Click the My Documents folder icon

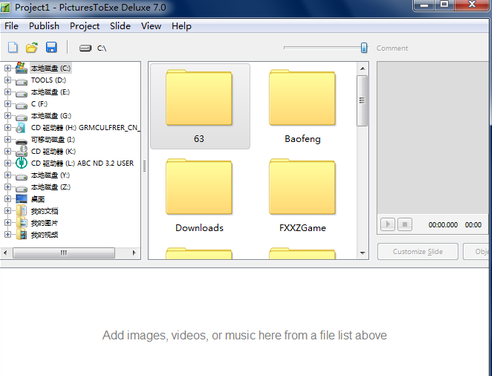click(21, 211)
